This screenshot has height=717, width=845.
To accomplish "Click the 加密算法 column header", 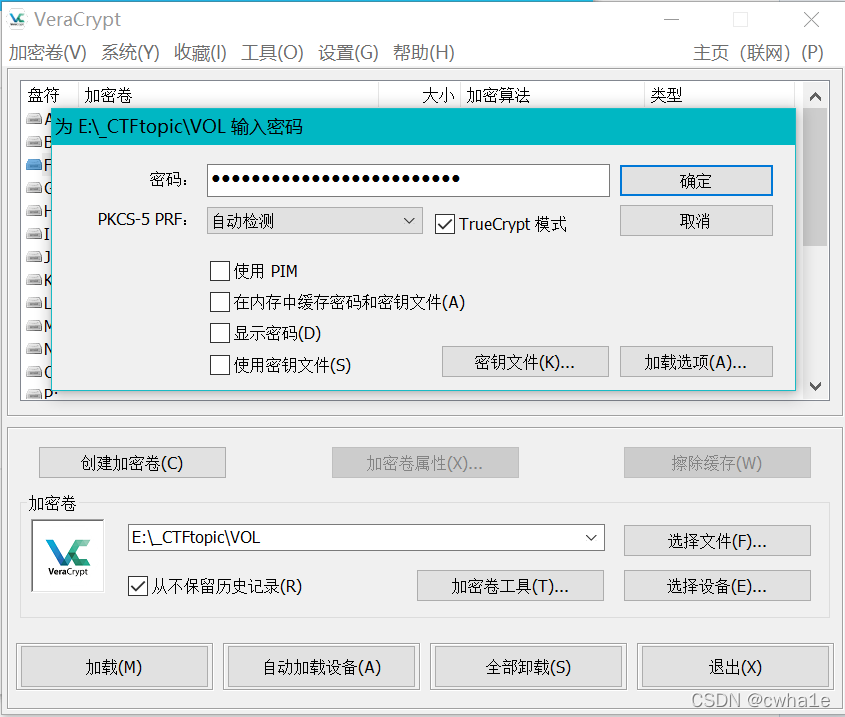I will (x=552, y=95).
